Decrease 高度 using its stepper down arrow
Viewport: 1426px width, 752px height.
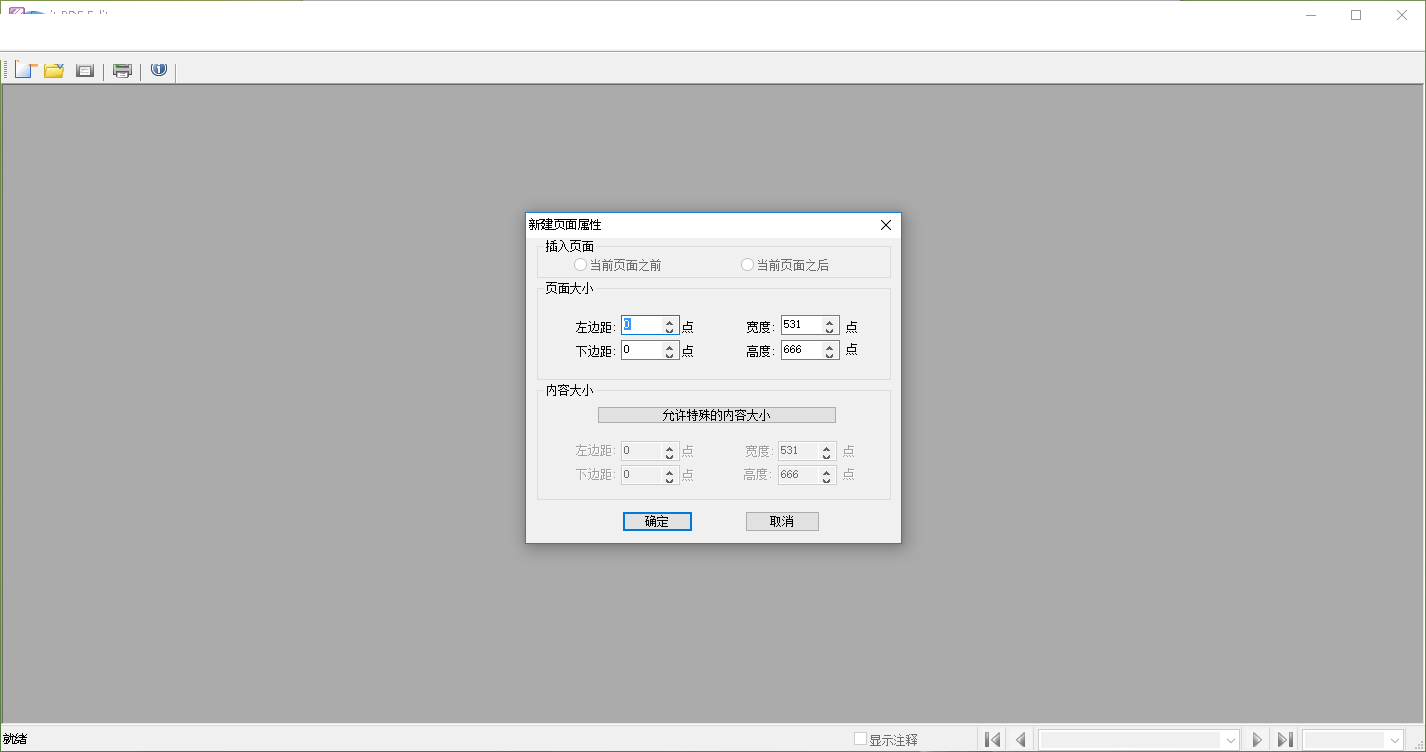(x=831, y=354)
